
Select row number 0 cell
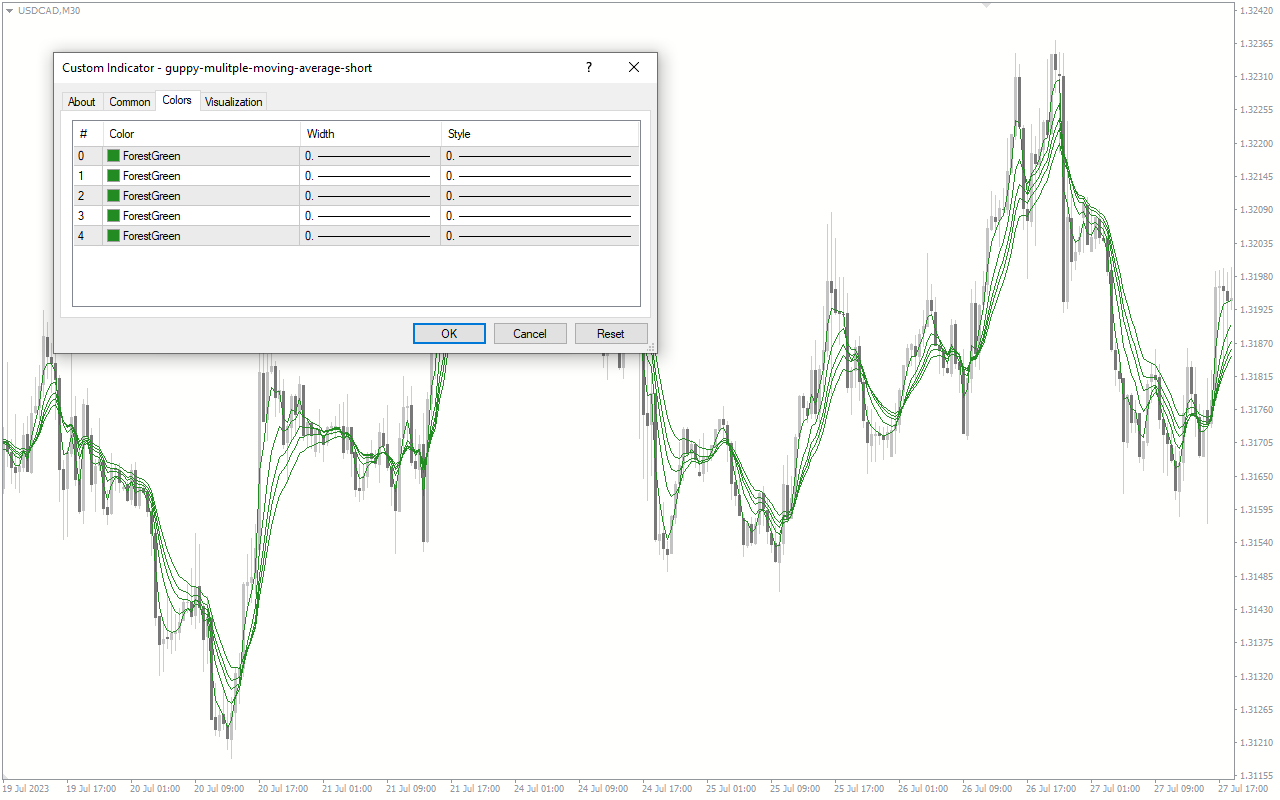point(88,156)
